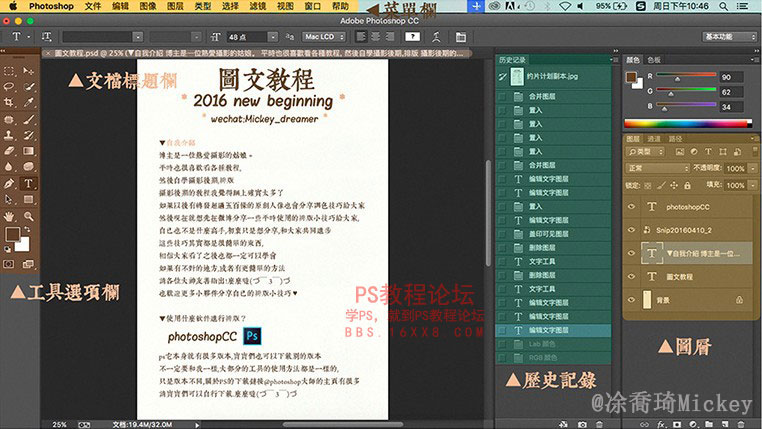Set history brush source on 盖印可见图层 row

502,234
